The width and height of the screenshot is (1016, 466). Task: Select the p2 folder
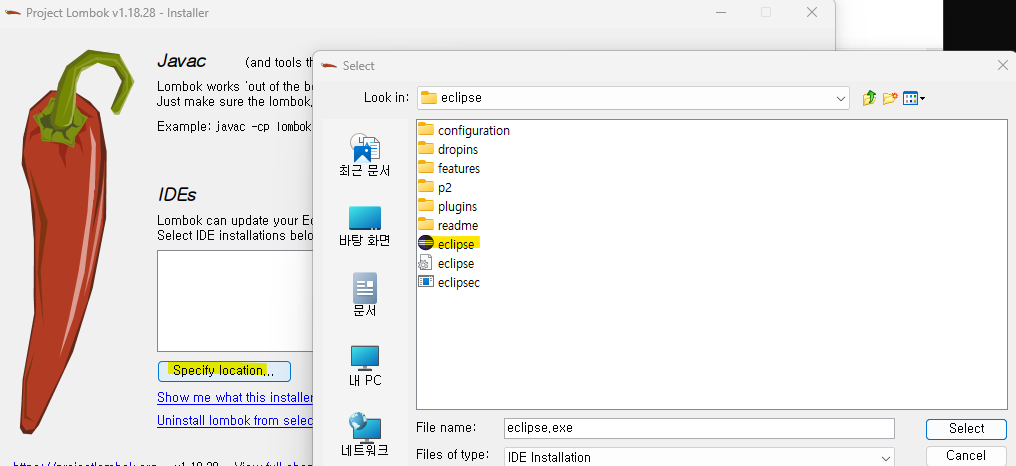click(435, 187)
